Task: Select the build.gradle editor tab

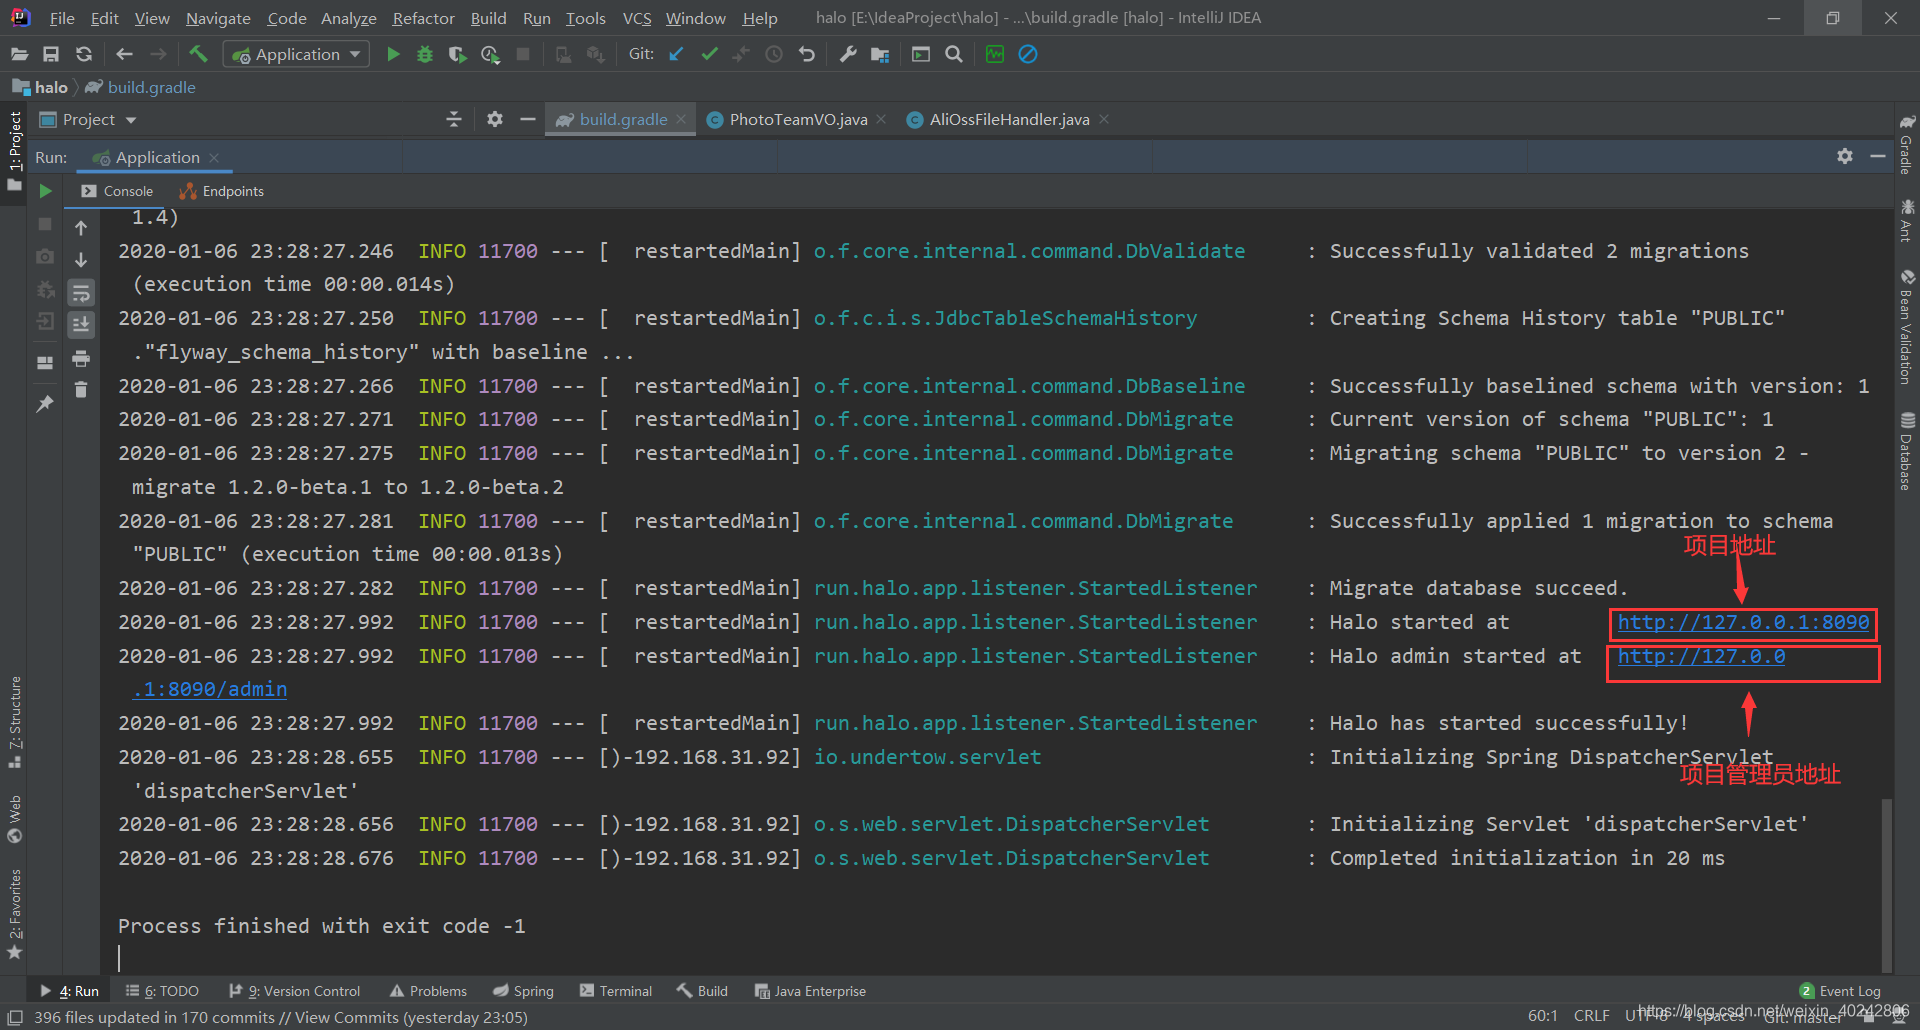Action: click(x=622, y=119)
